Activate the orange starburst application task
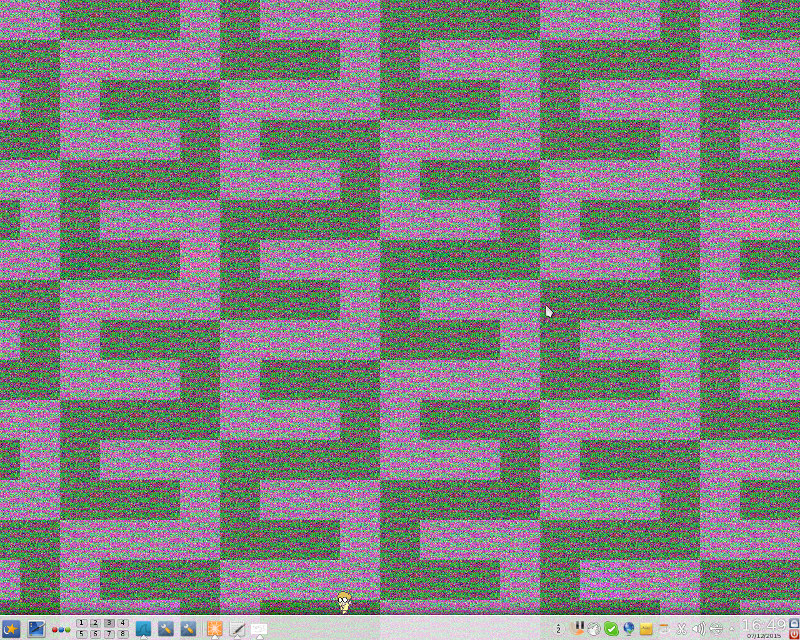 click(214, 629)
